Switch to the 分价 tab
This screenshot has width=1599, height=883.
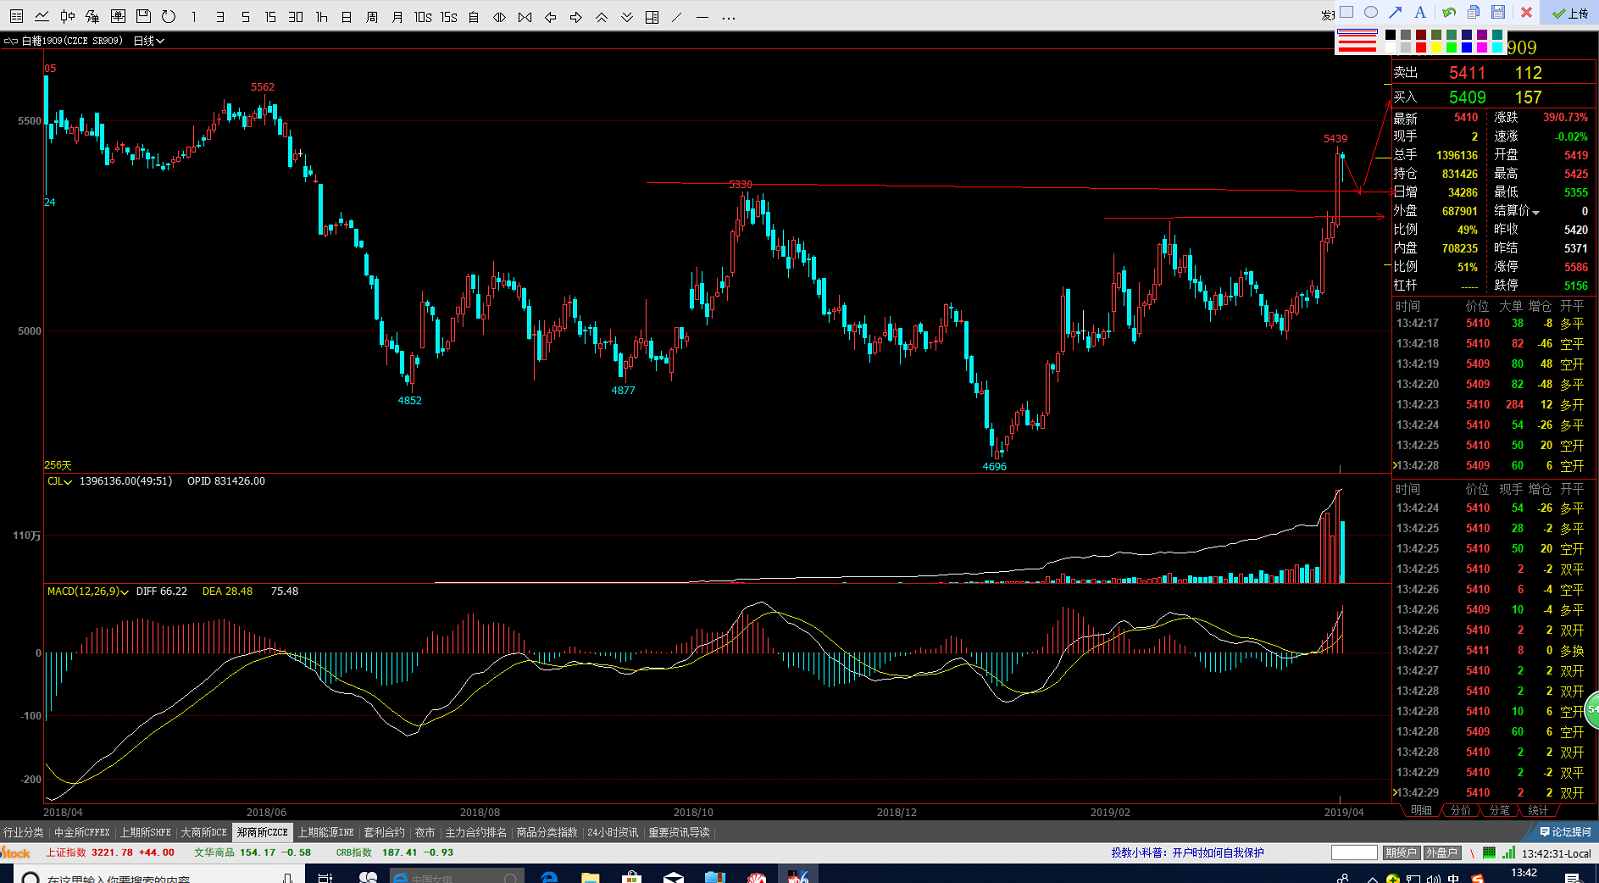click(x=1460, y=810)
